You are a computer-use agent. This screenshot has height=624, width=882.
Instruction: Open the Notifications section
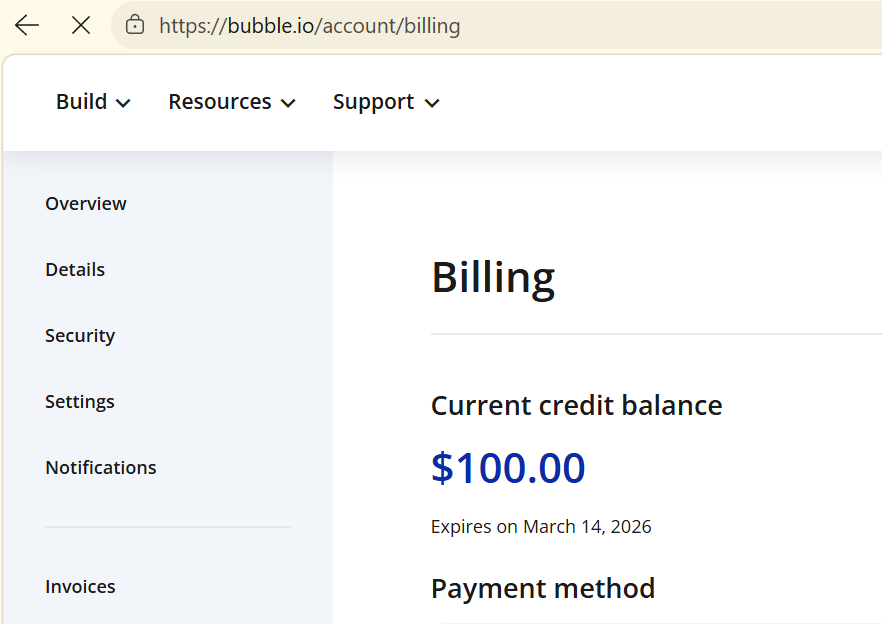pos(101,468)
